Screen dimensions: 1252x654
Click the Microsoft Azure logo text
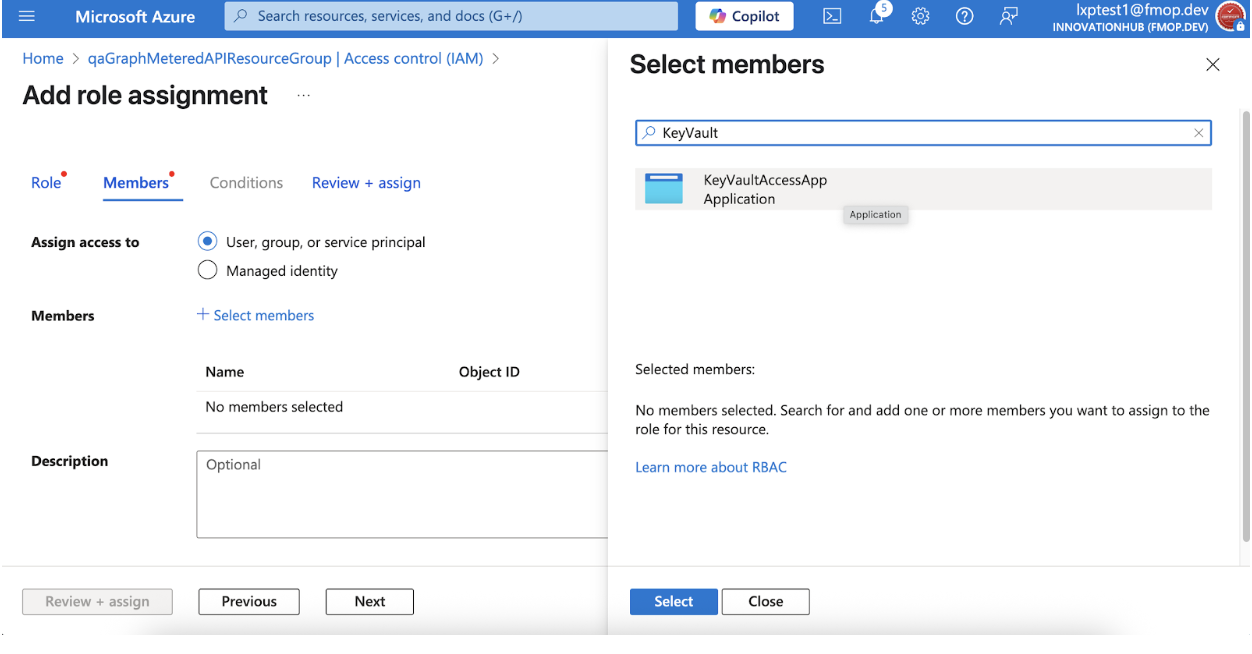point(135,17)
